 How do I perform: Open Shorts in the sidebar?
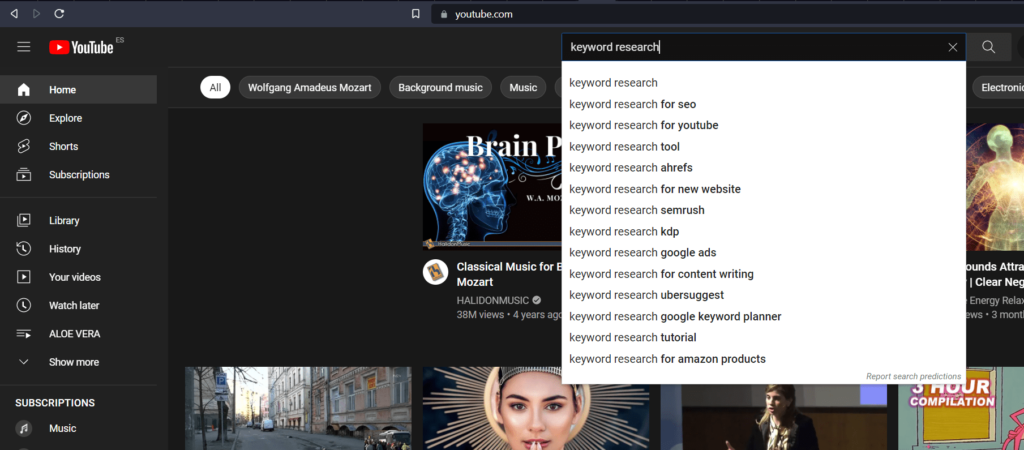(x=78, y=146)
